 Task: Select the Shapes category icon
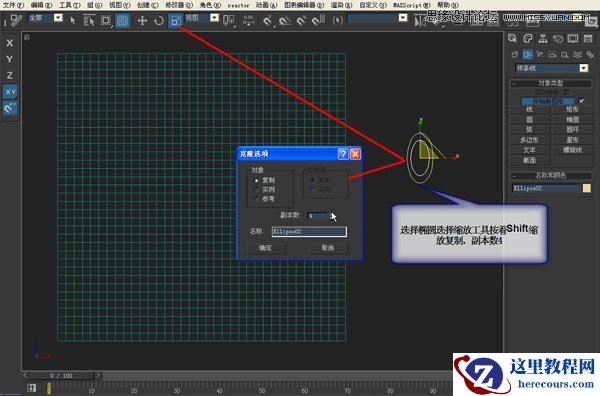527,55
